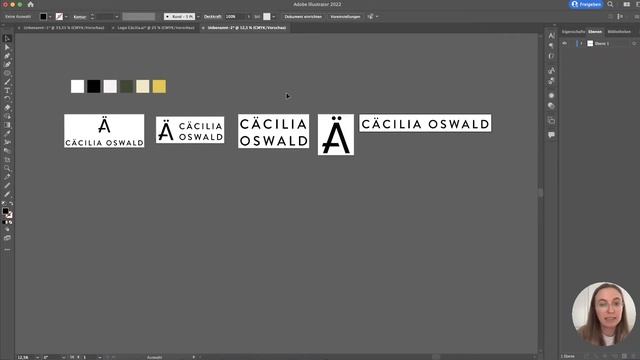Switch to the Eigenschaften panel tab

[x=573, y=32]
